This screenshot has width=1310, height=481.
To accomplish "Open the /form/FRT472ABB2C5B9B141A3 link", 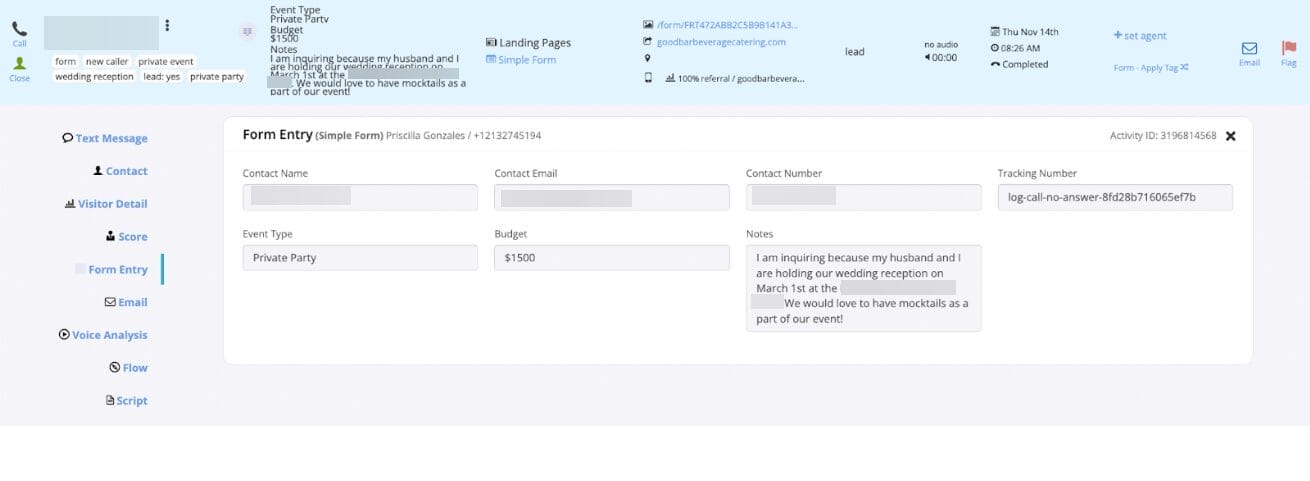I will tap(728, 25).
